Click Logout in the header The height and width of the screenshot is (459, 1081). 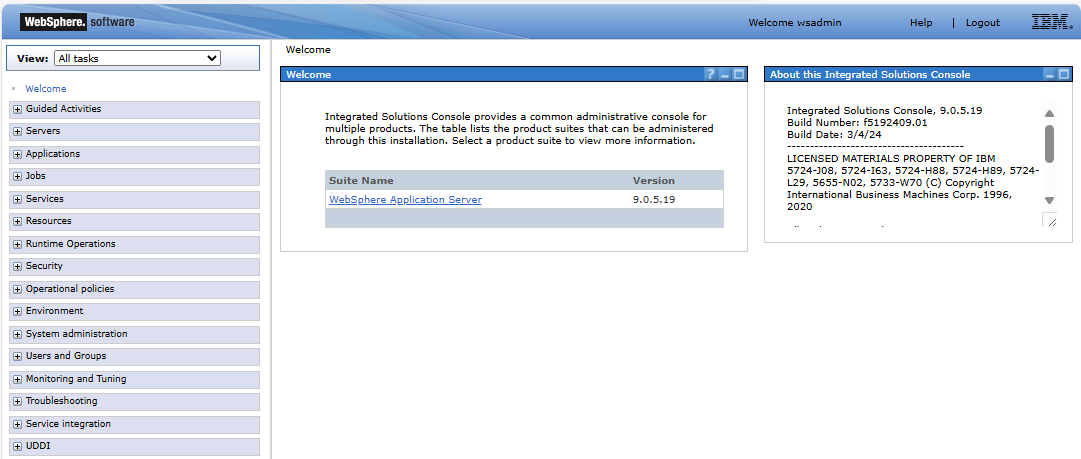[982, 23]
